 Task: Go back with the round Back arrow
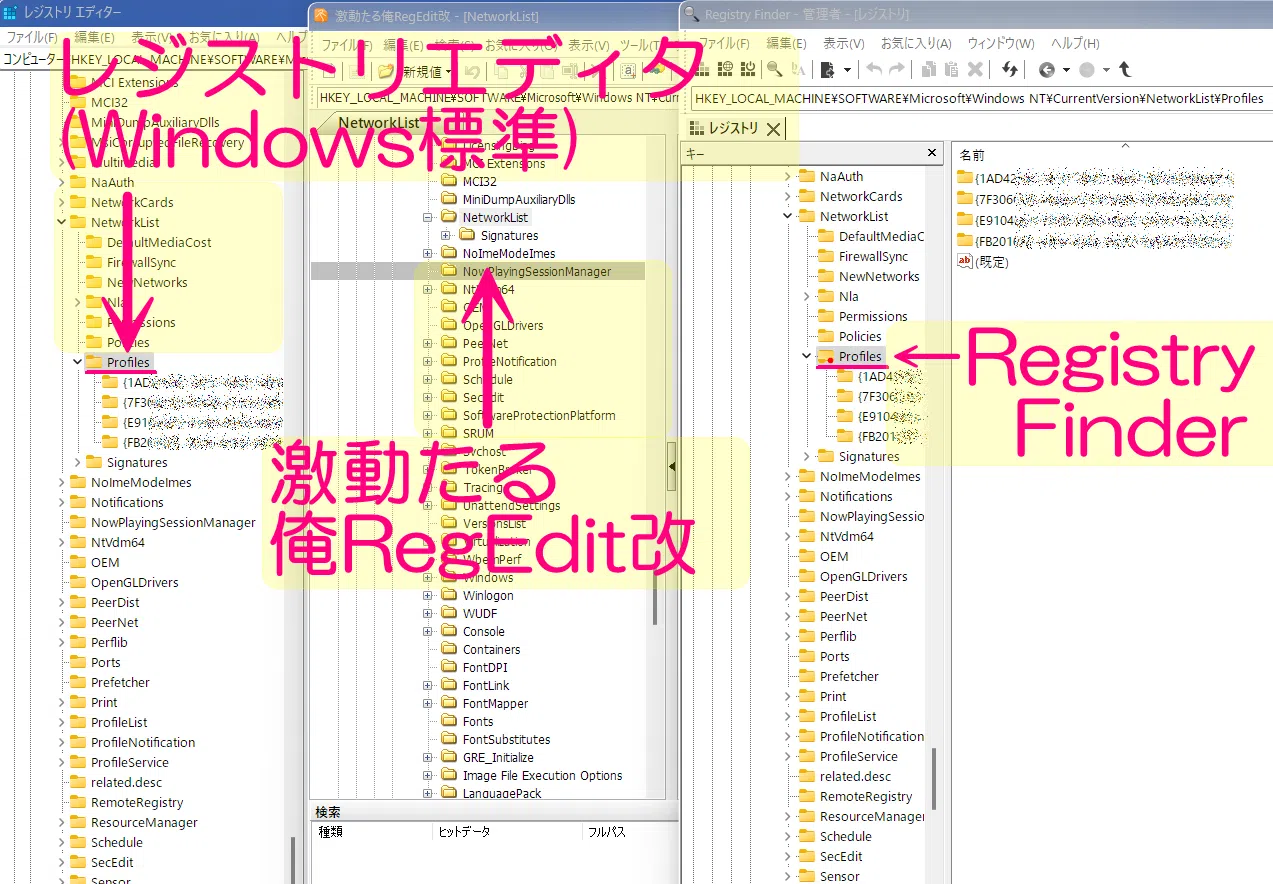click(x=1047, y=69)
